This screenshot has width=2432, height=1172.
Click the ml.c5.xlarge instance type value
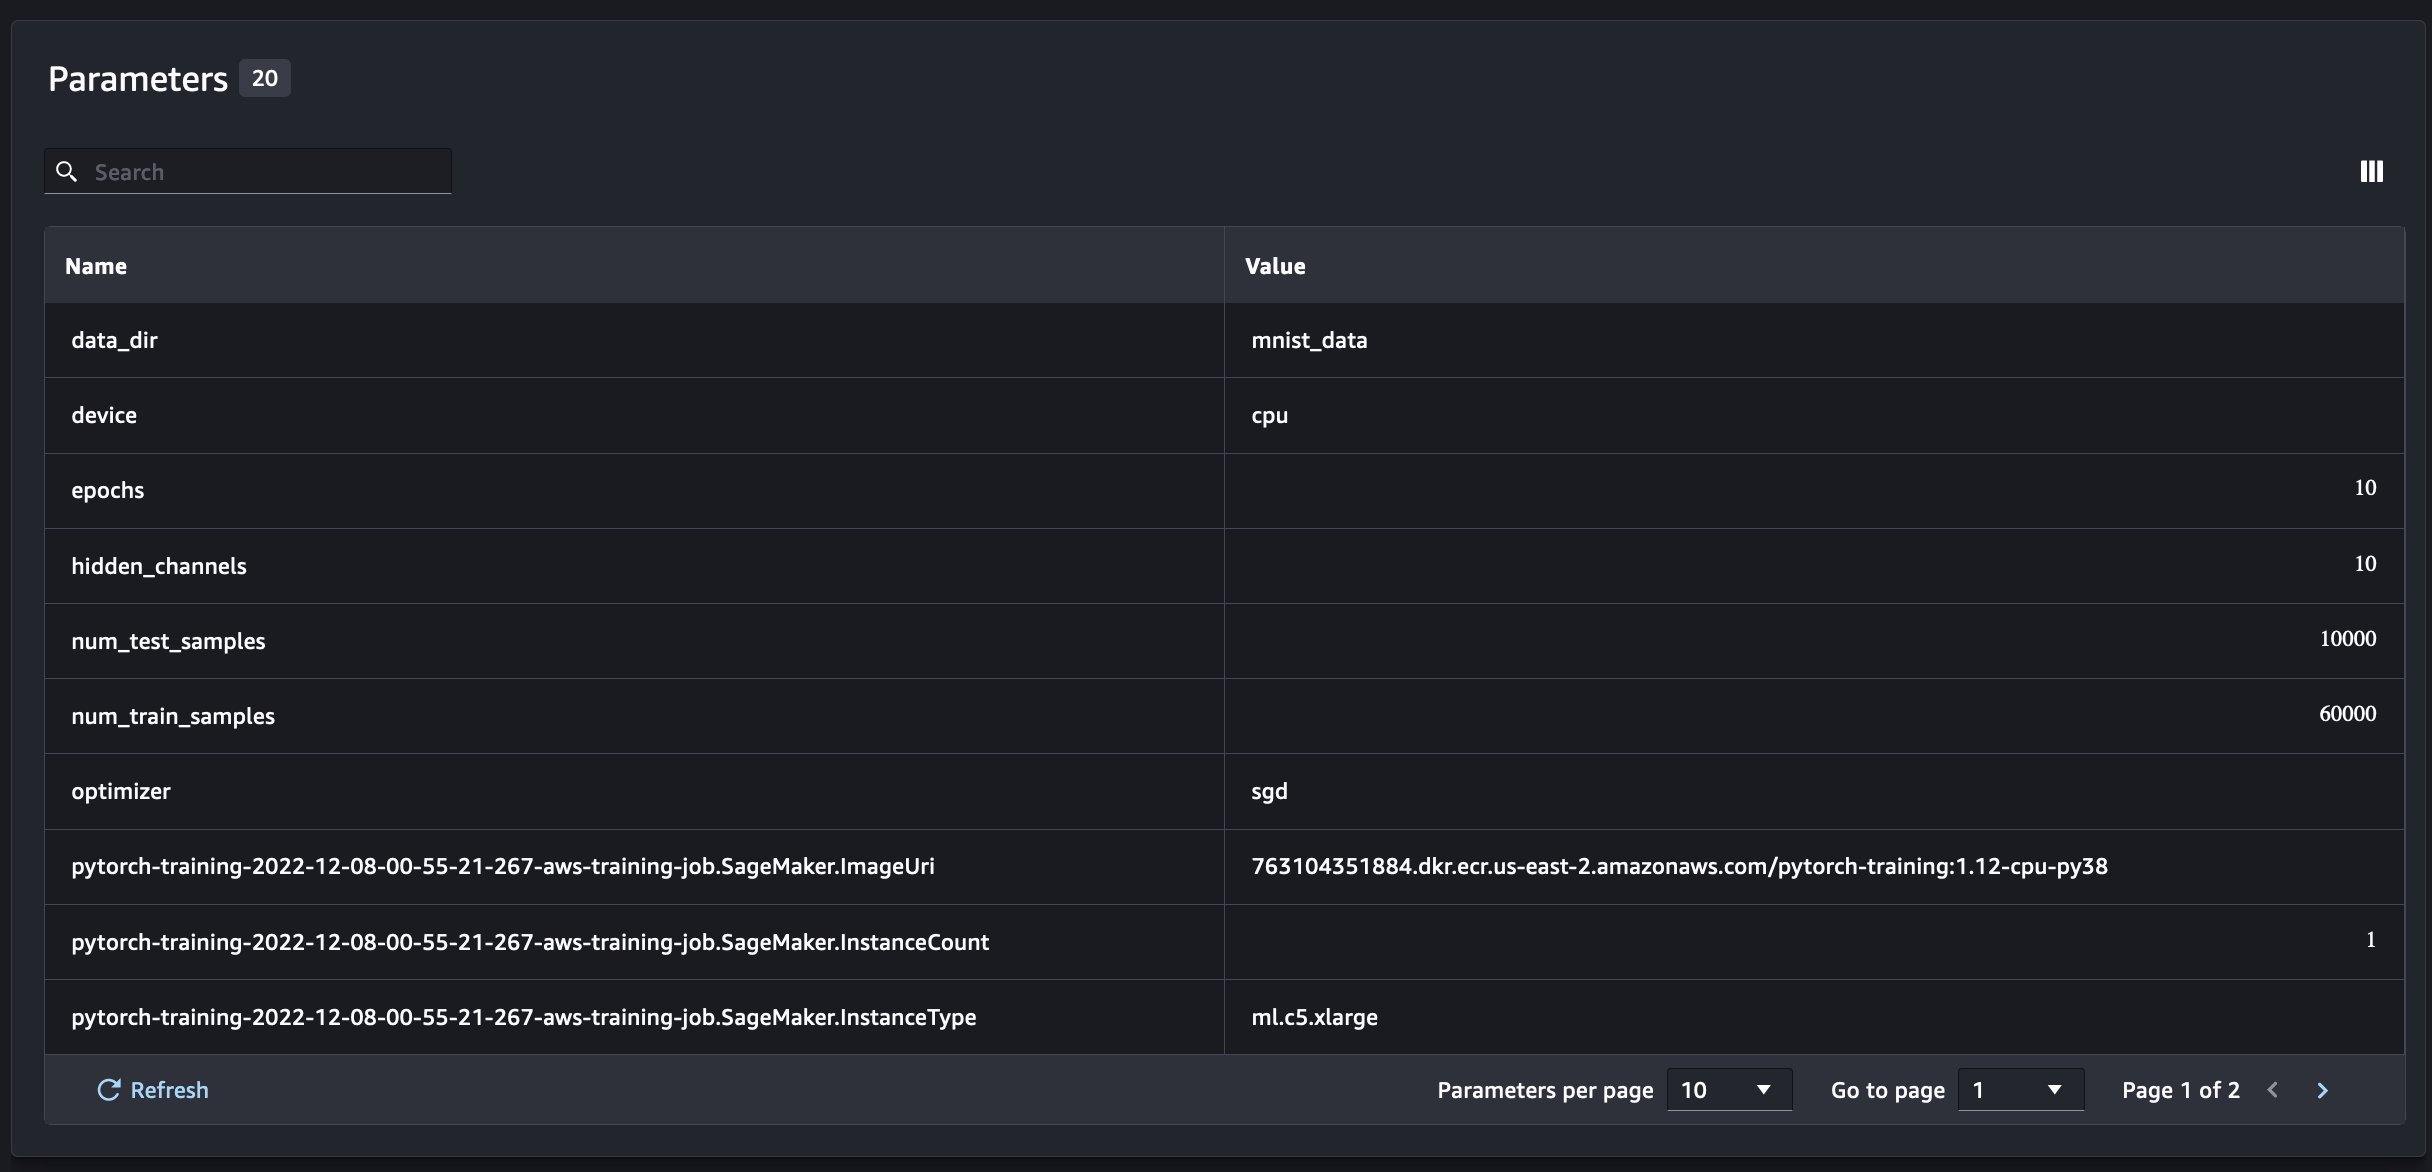(x=1314, y=1017)
